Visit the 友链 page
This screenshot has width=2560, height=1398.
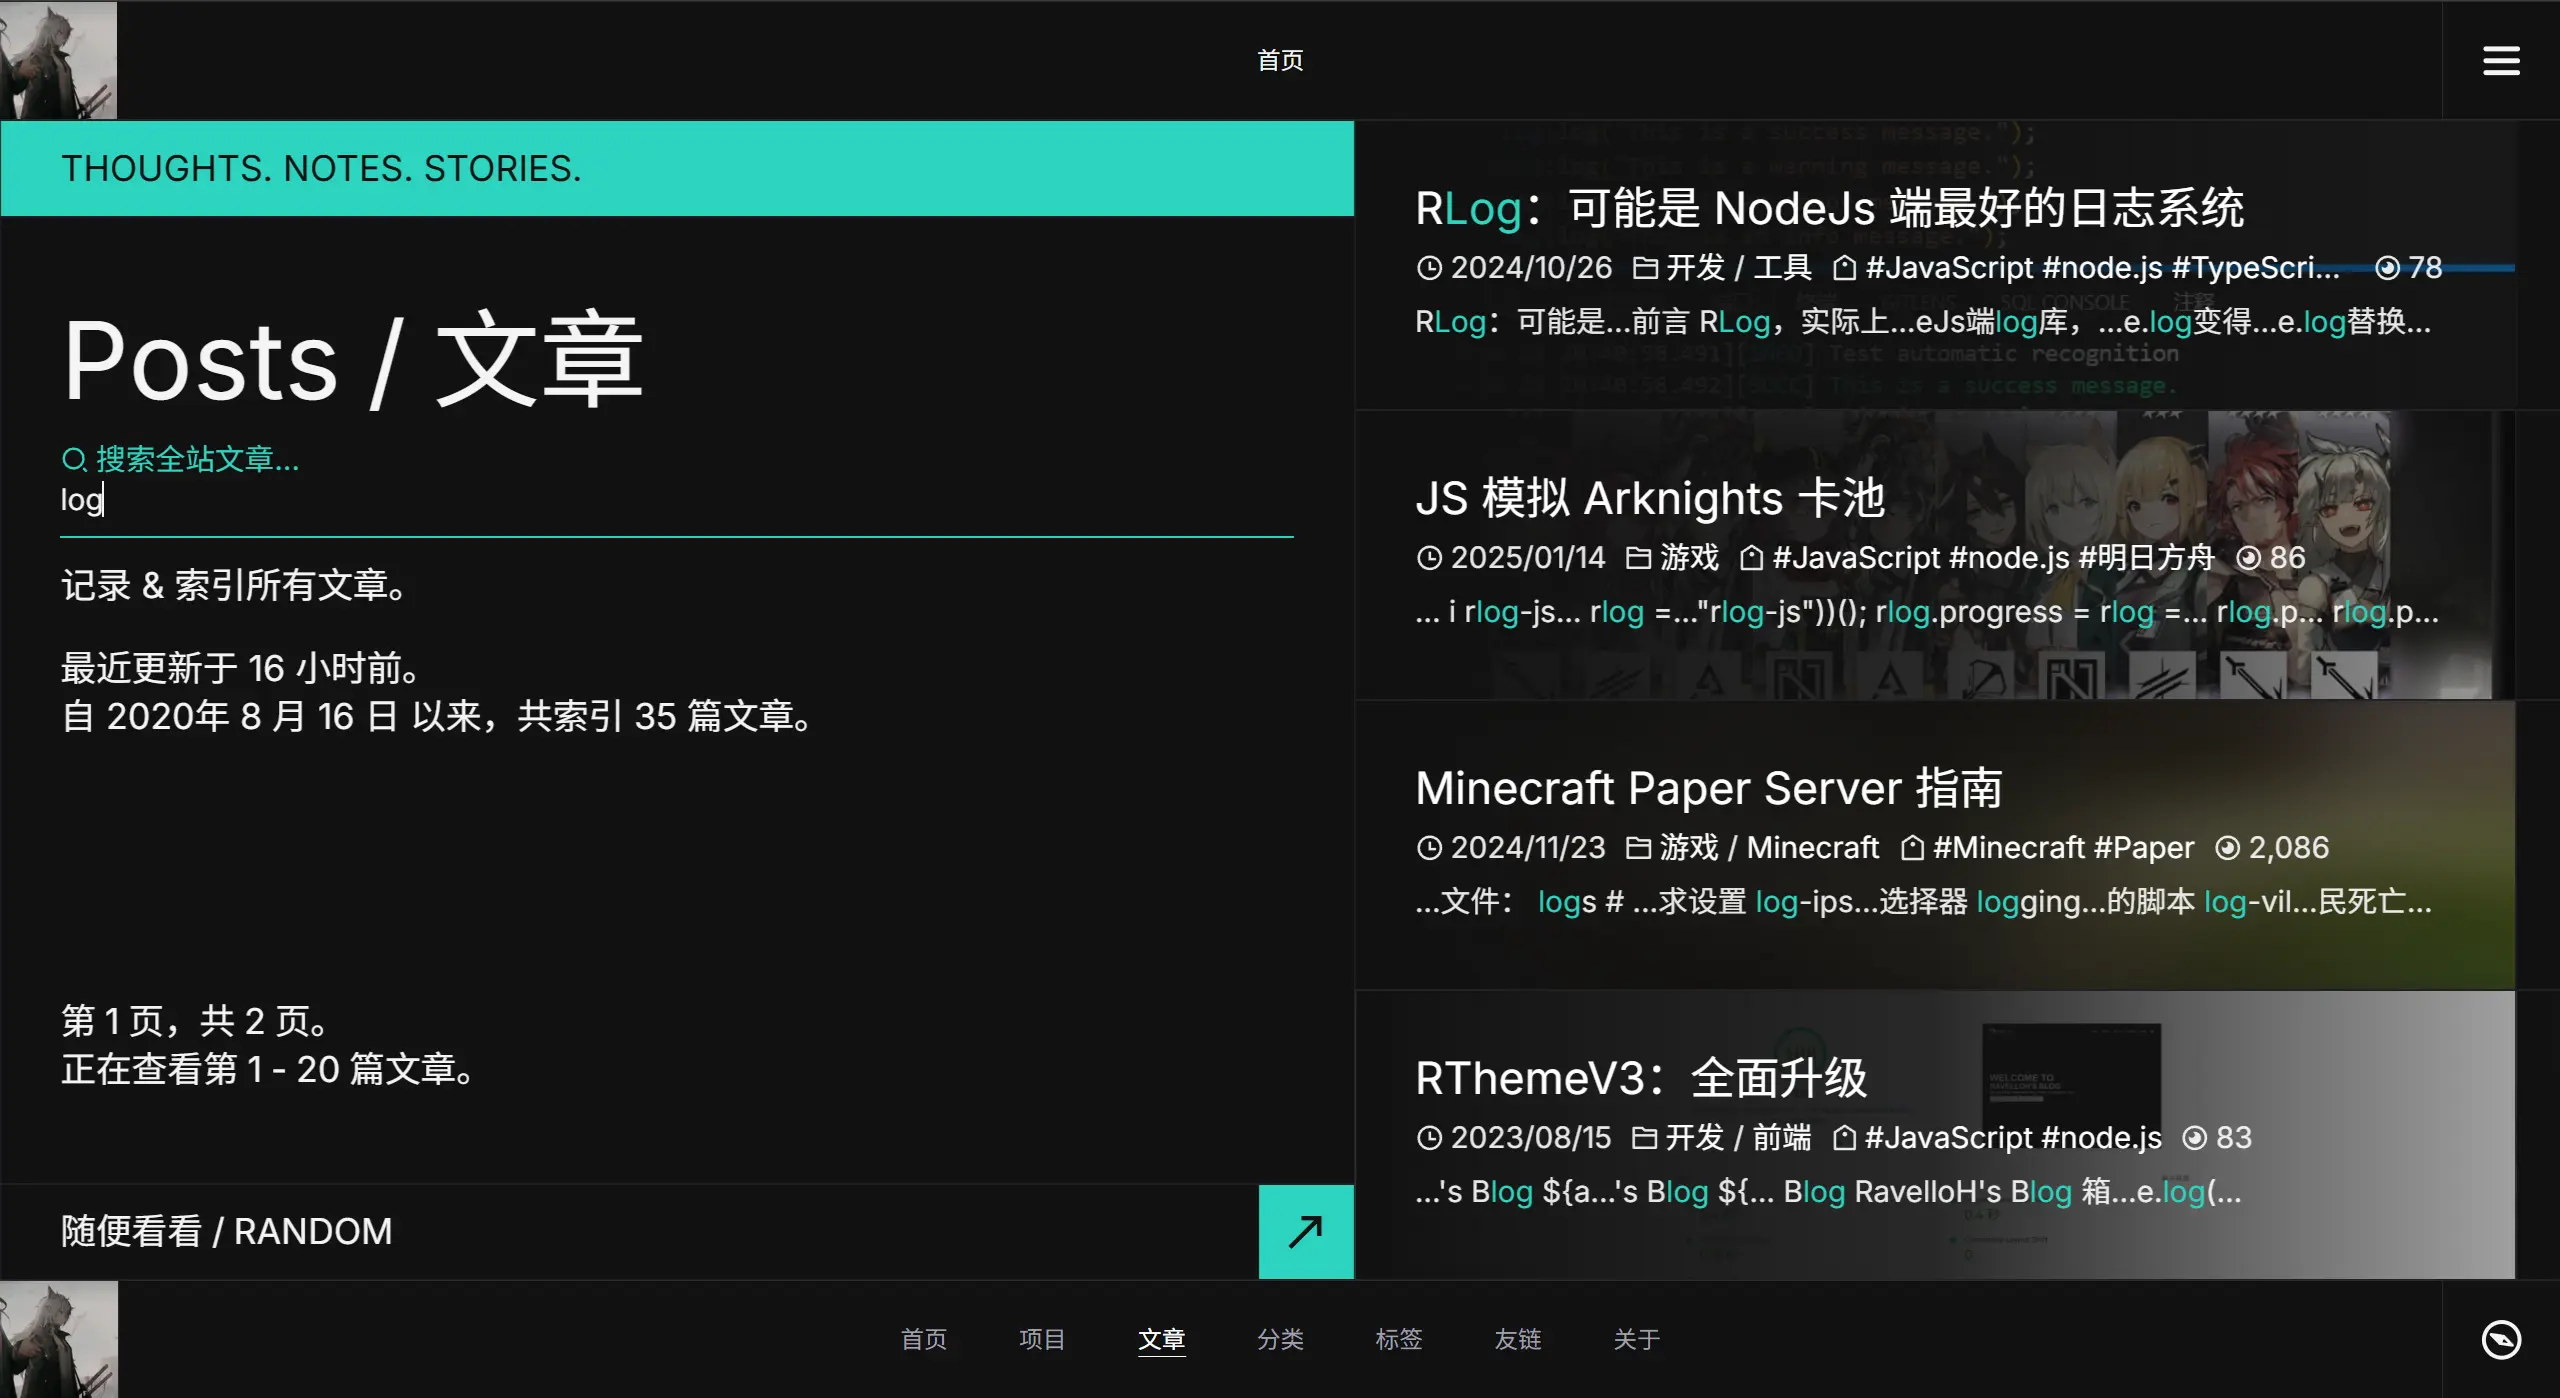click(x=1517, y=1339)
